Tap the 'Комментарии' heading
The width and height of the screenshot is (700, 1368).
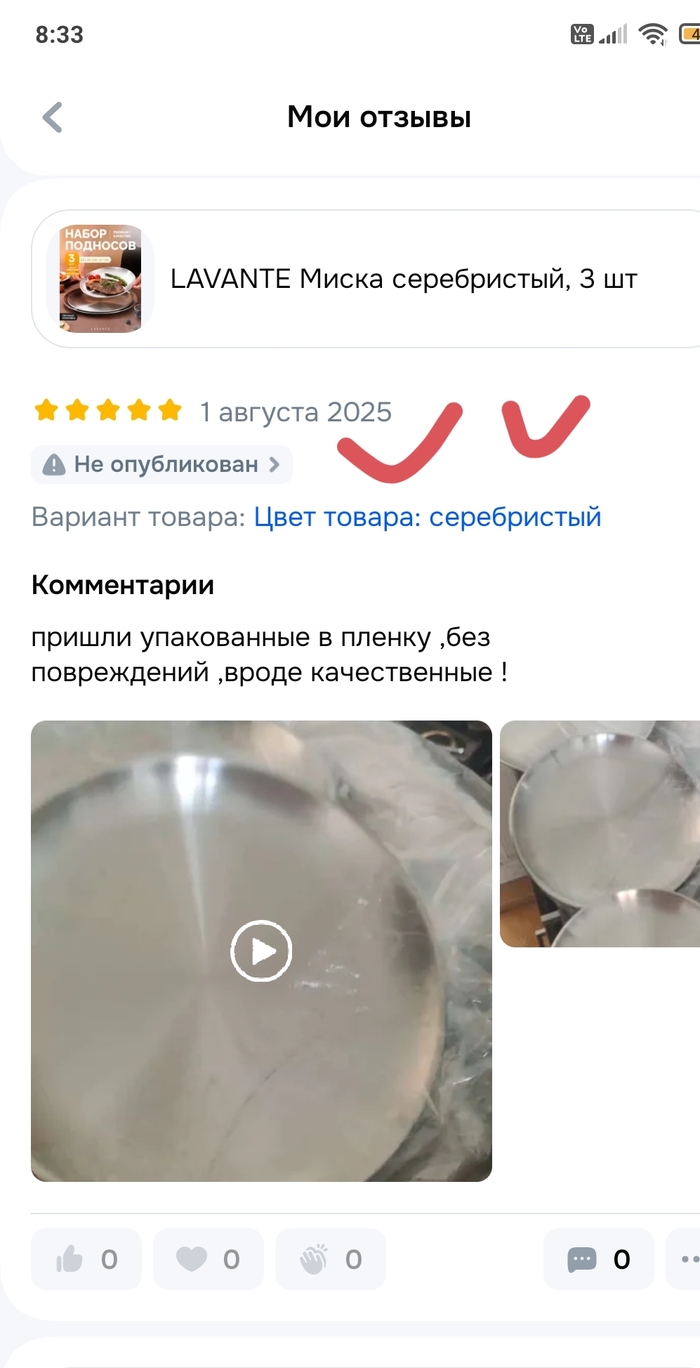click(123, 585)
